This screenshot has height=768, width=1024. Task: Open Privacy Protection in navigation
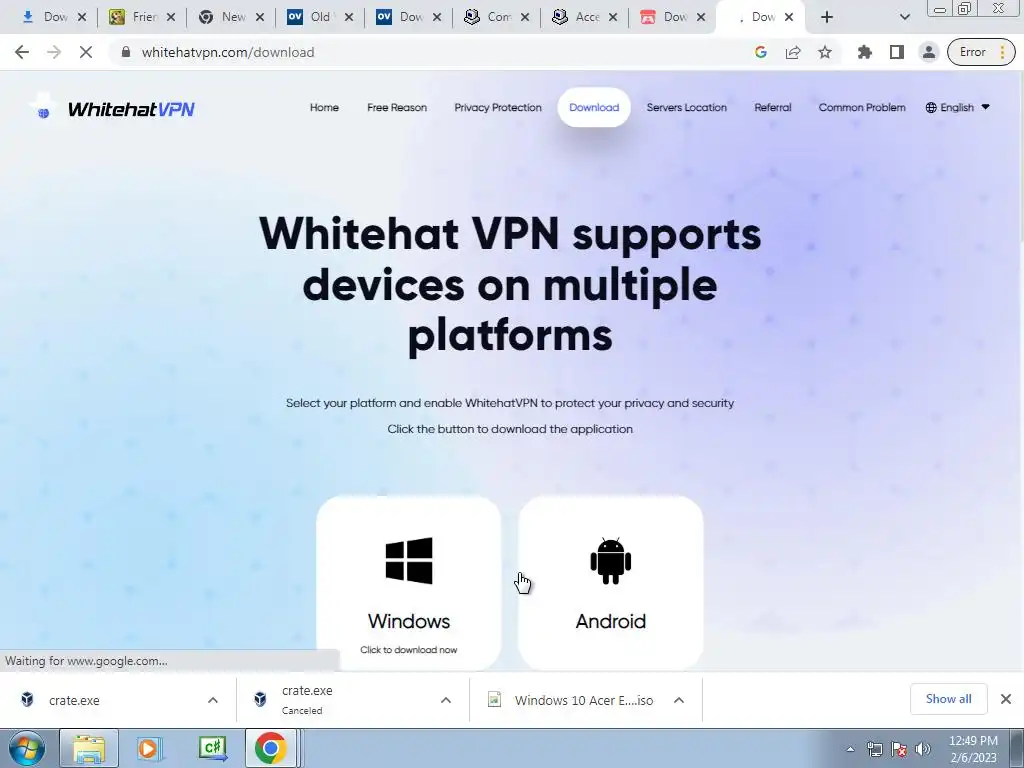(x=498, y=107)
